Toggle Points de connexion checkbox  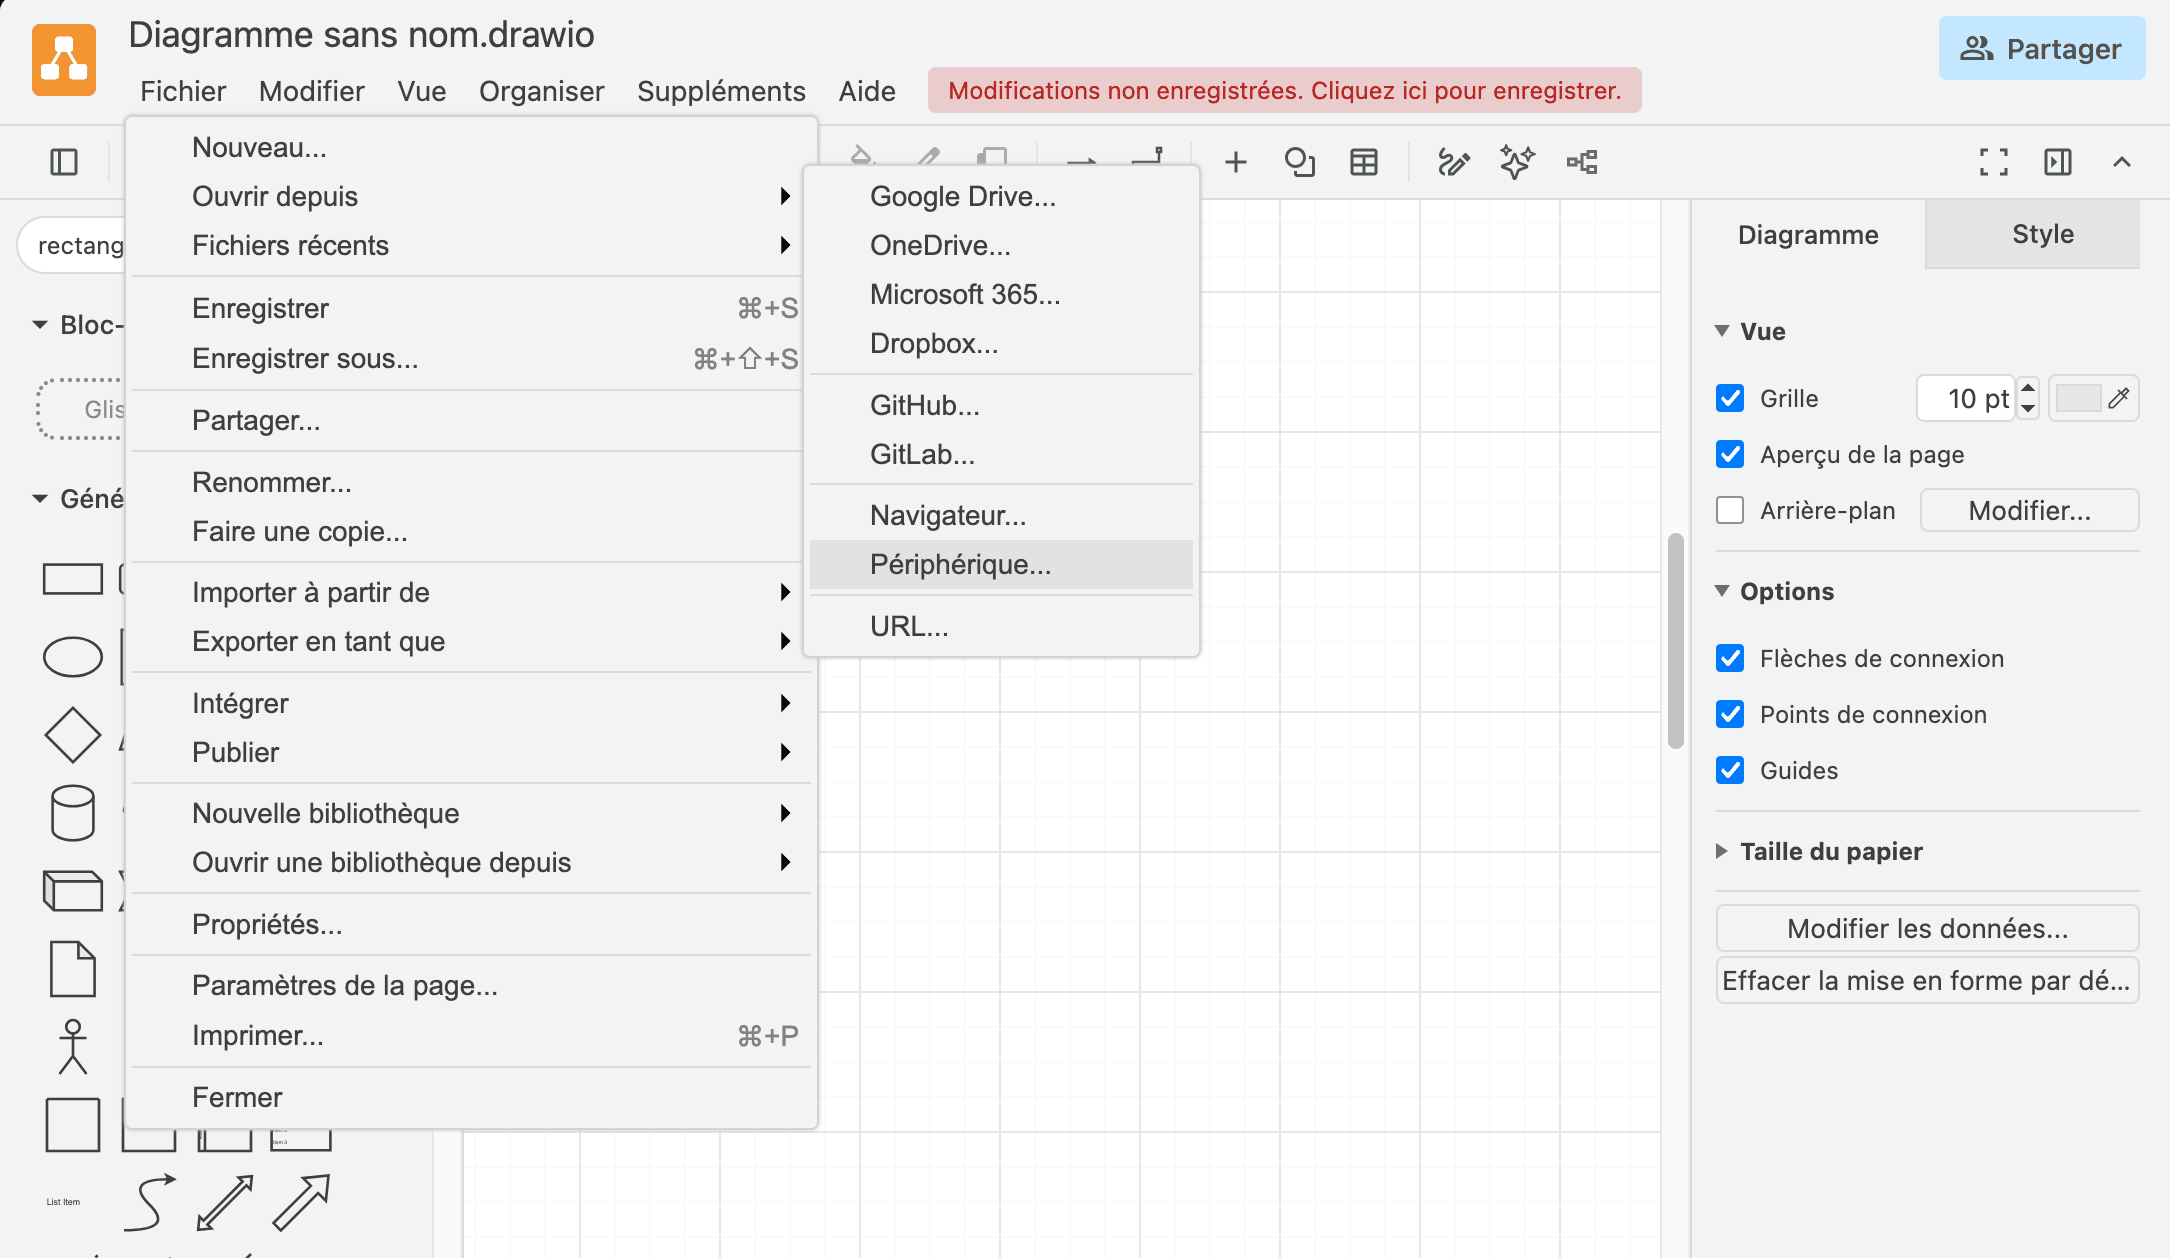1730,714
